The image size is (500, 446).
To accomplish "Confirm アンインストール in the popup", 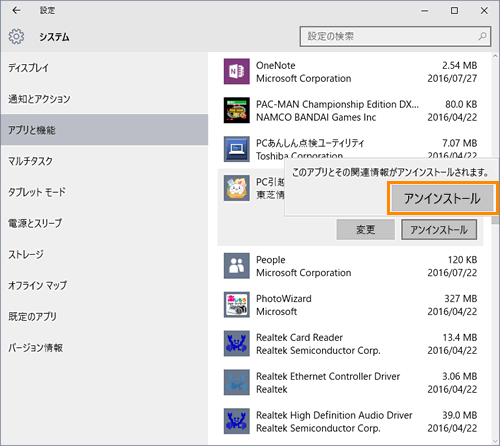I will click(x=442, y=198).
